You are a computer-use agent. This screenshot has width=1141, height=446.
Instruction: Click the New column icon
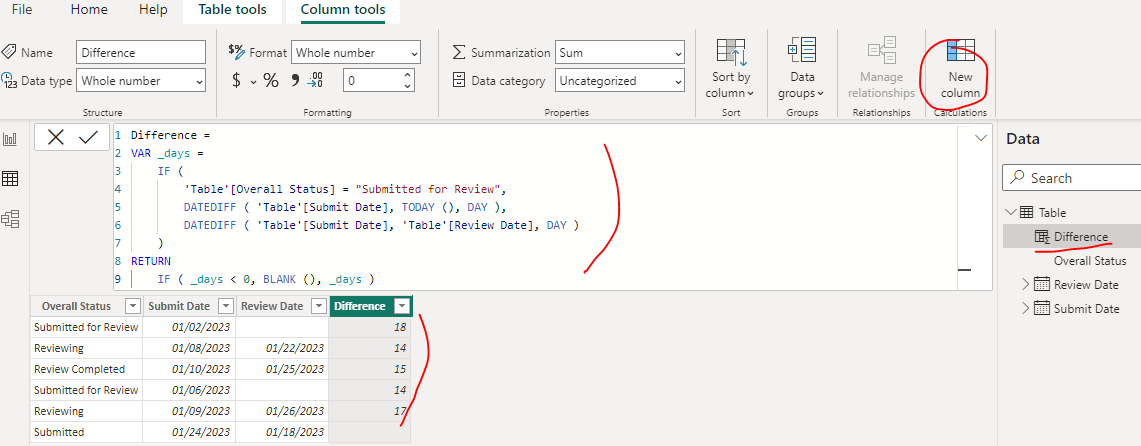[961, 50]
